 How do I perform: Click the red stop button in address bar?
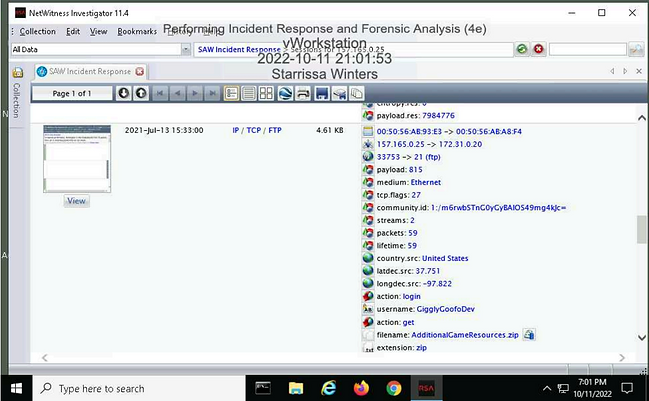pos(538,49)
